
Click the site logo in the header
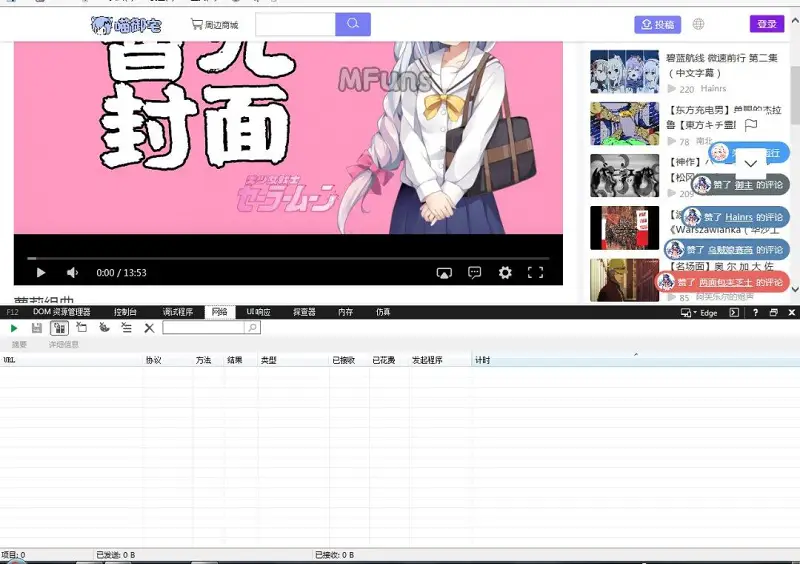tap(126, 24)
